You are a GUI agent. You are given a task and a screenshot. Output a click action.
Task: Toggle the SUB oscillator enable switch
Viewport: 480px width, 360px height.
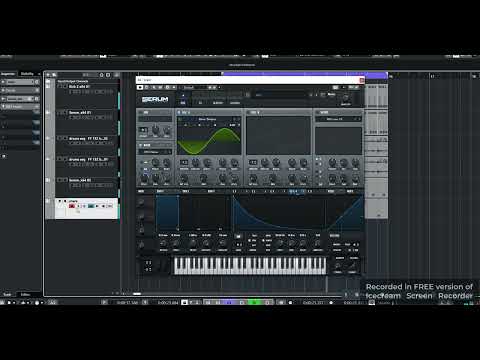coord(141,113)
